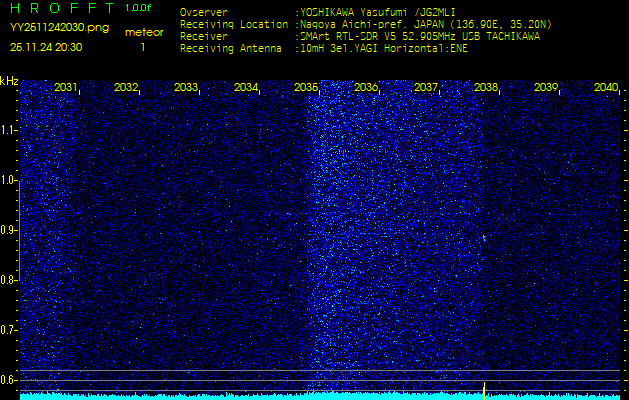
Task: Click the date stamp 25.11.24 20:30
Action: click(46, 47)
